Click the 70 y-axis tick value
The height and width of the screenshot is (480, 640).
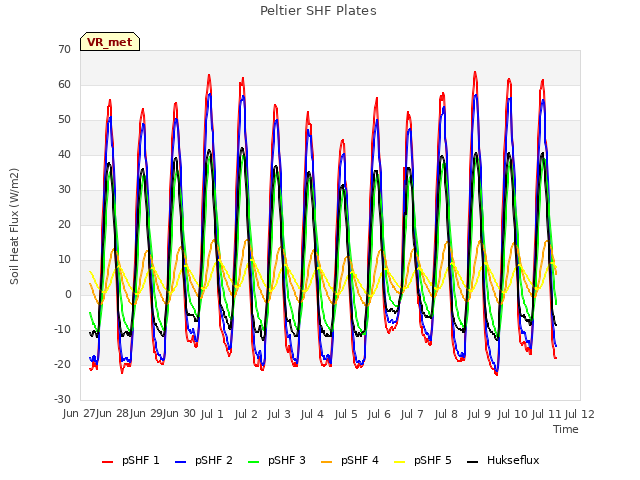64,50
